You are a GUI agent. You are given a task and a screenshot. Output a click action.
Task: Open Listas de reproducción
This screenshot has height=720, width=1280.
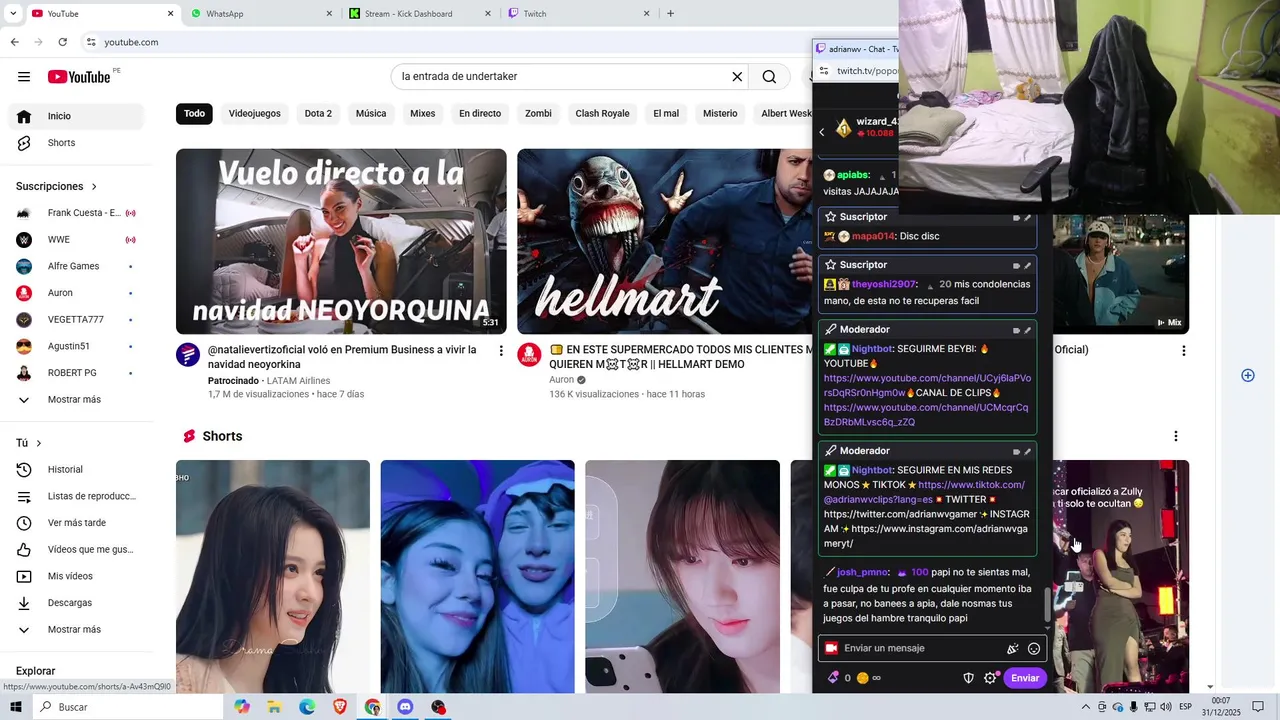(x=76, y=496)
